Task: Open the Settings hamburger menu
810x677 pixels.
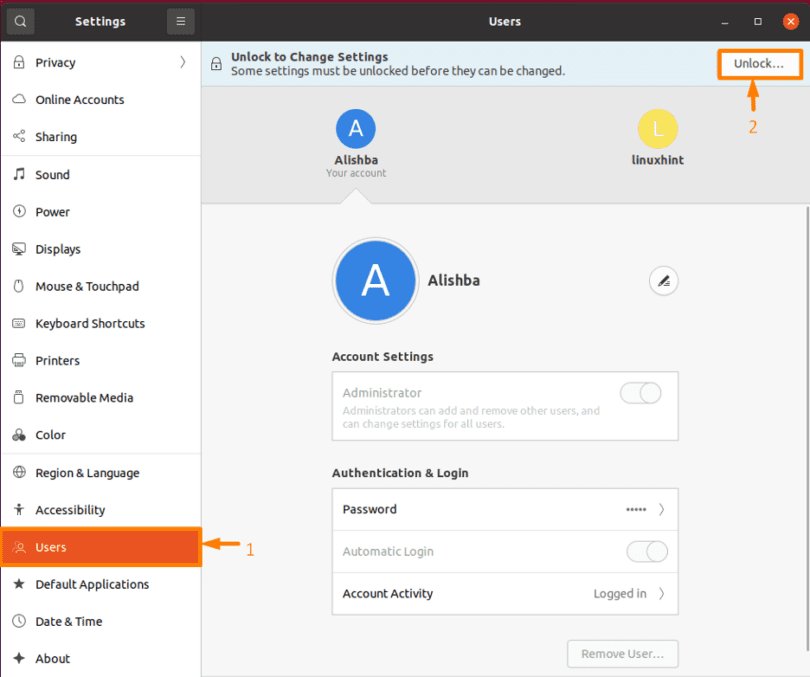Action: 180,21
